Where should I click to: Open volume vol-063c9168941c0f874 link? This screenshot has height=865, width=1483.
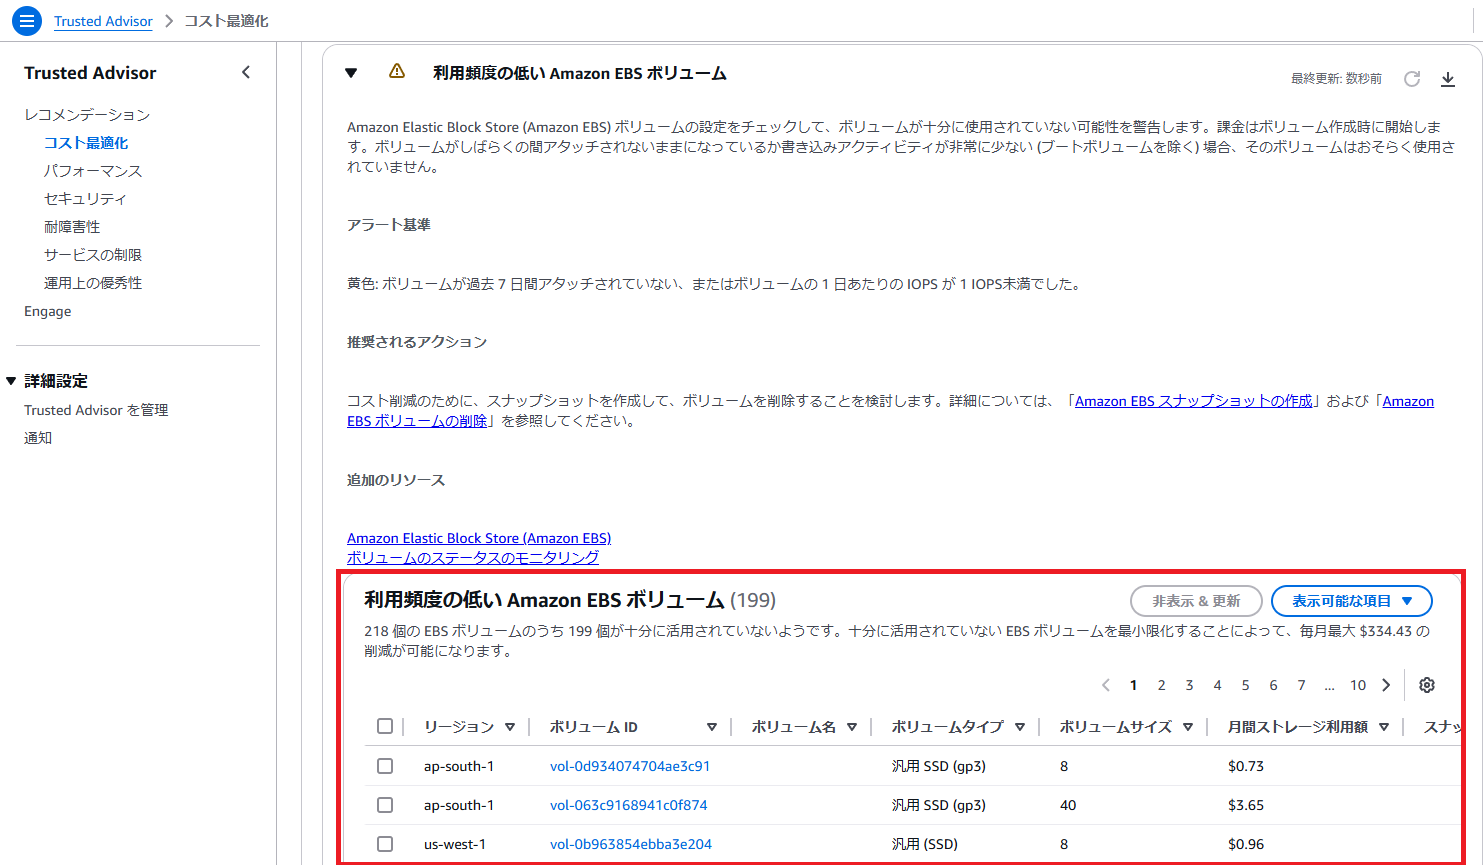(x=629, y=805)
